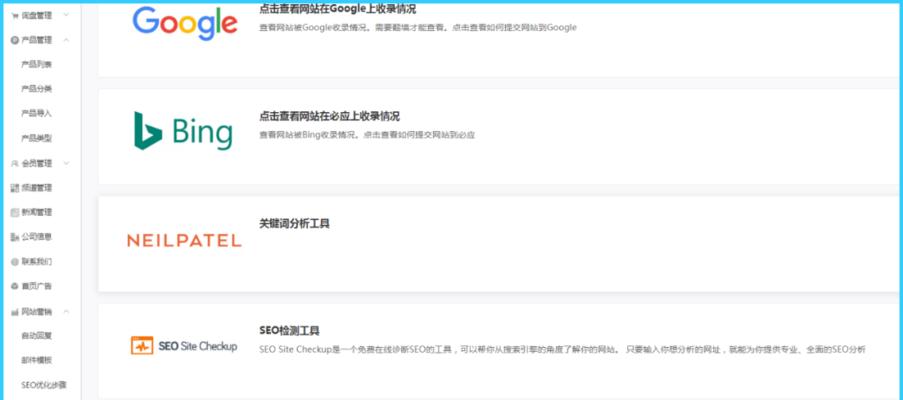Click the Google logo
Screen dimensions: 903x400
[x=185, y=23]
